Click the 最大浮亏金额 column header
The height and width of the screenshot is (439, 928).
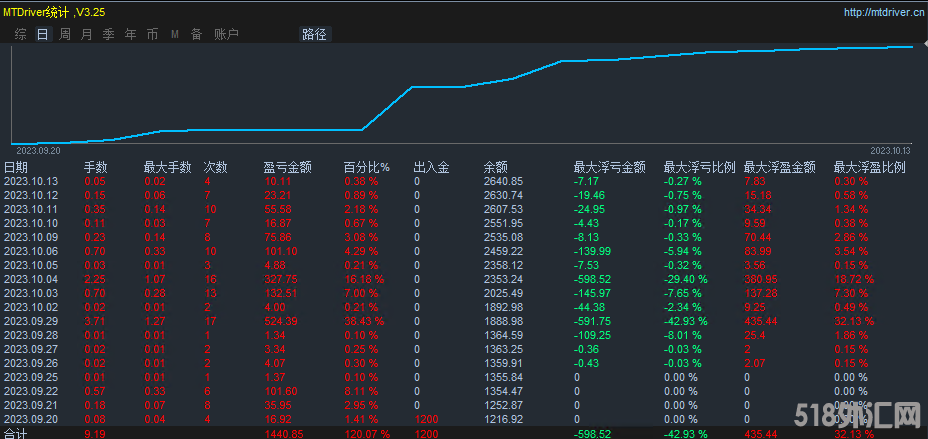[x=608, y=167]
